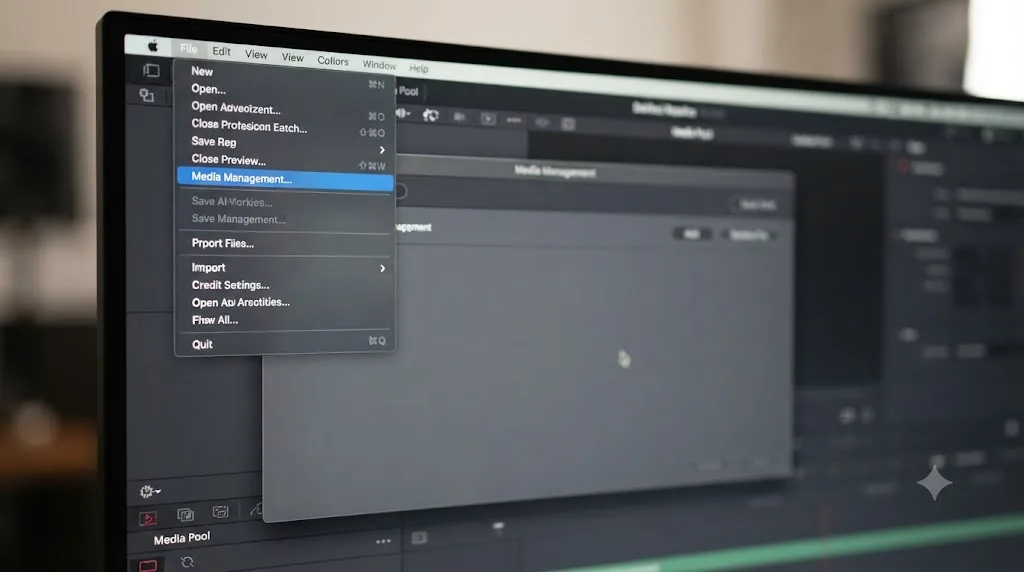The height and width of the screenshot is (572, 1024).
Task: Click the globe-like icon next to the speaker
Action: pos(431,116)
